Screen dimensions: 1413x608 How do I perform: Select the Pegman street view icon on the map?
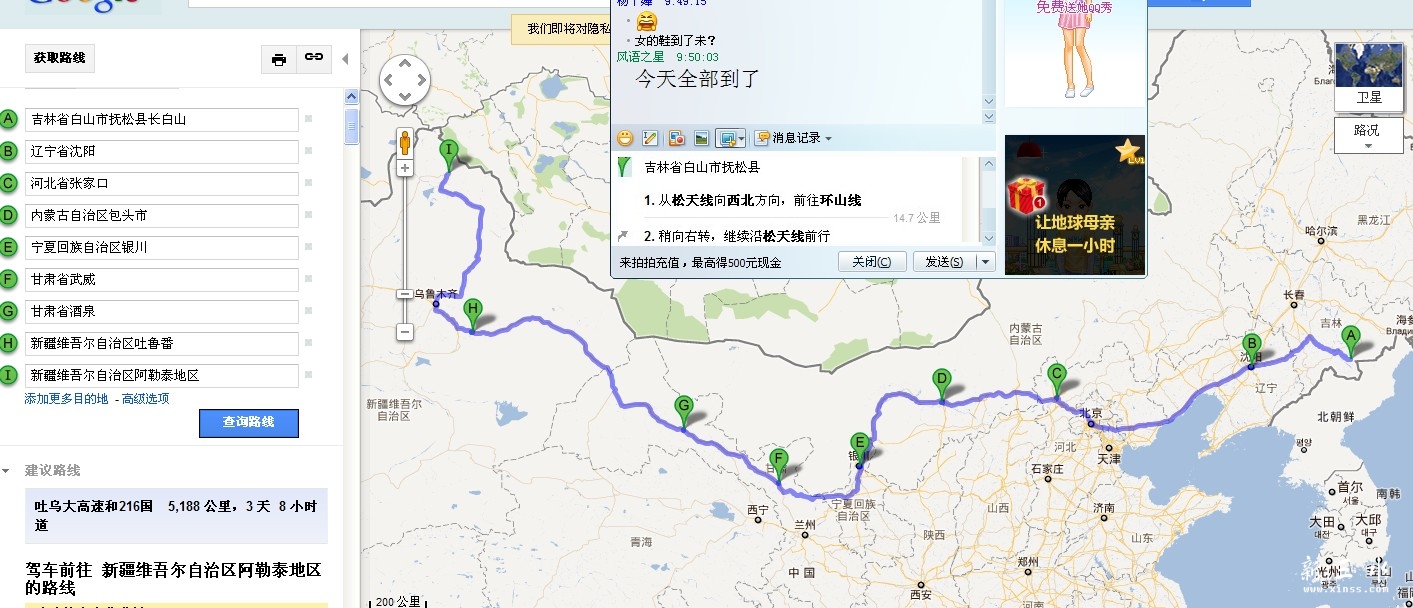coord(404,142)
